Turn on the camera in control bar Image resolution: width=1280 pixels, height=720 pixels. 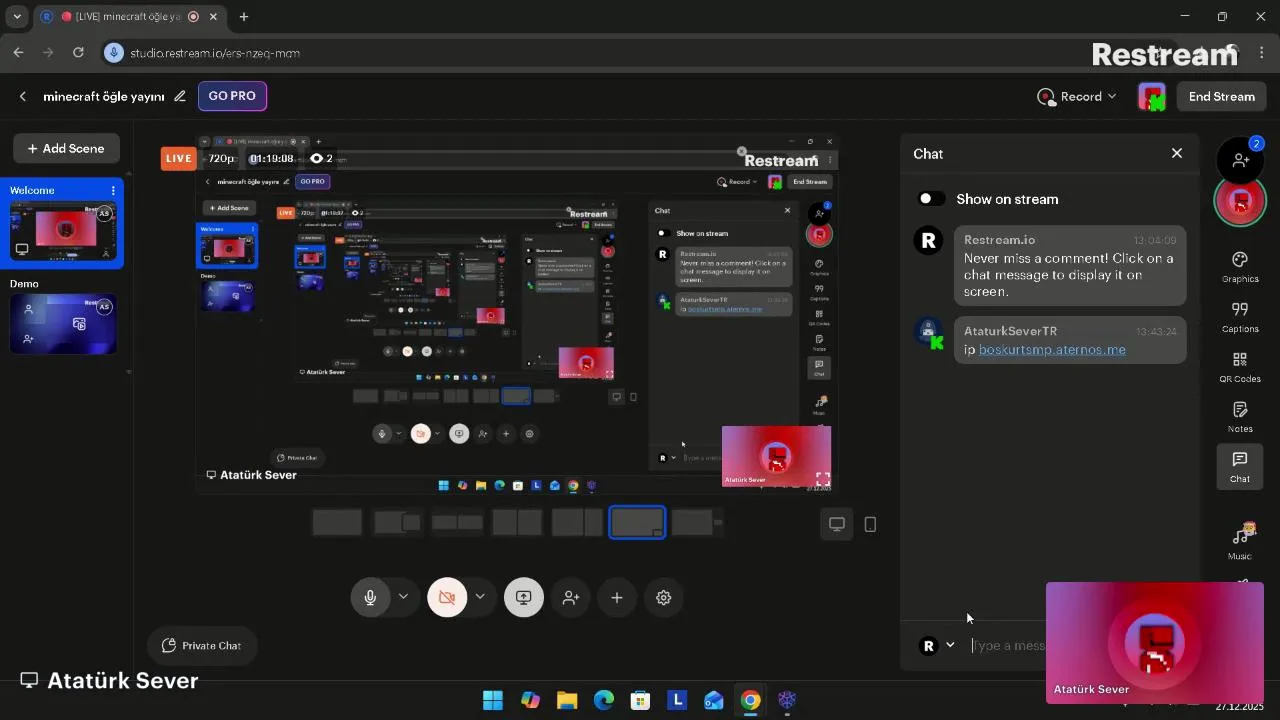point(447,597)
